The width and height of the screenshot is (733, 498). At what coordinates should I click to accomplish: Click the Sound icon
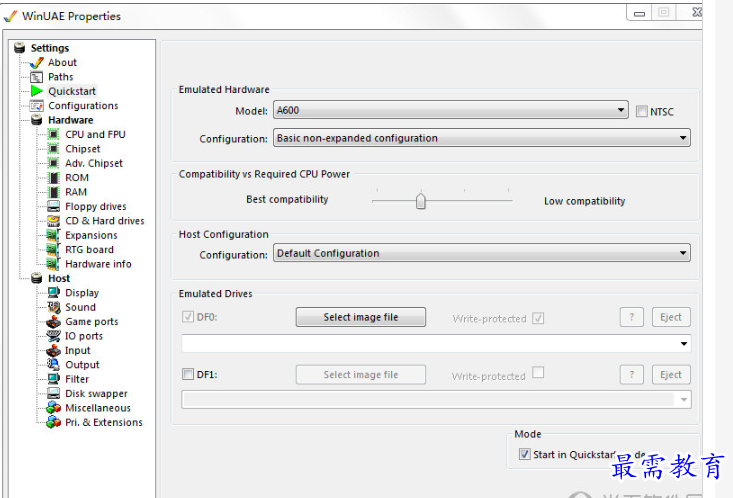[54, 307]
